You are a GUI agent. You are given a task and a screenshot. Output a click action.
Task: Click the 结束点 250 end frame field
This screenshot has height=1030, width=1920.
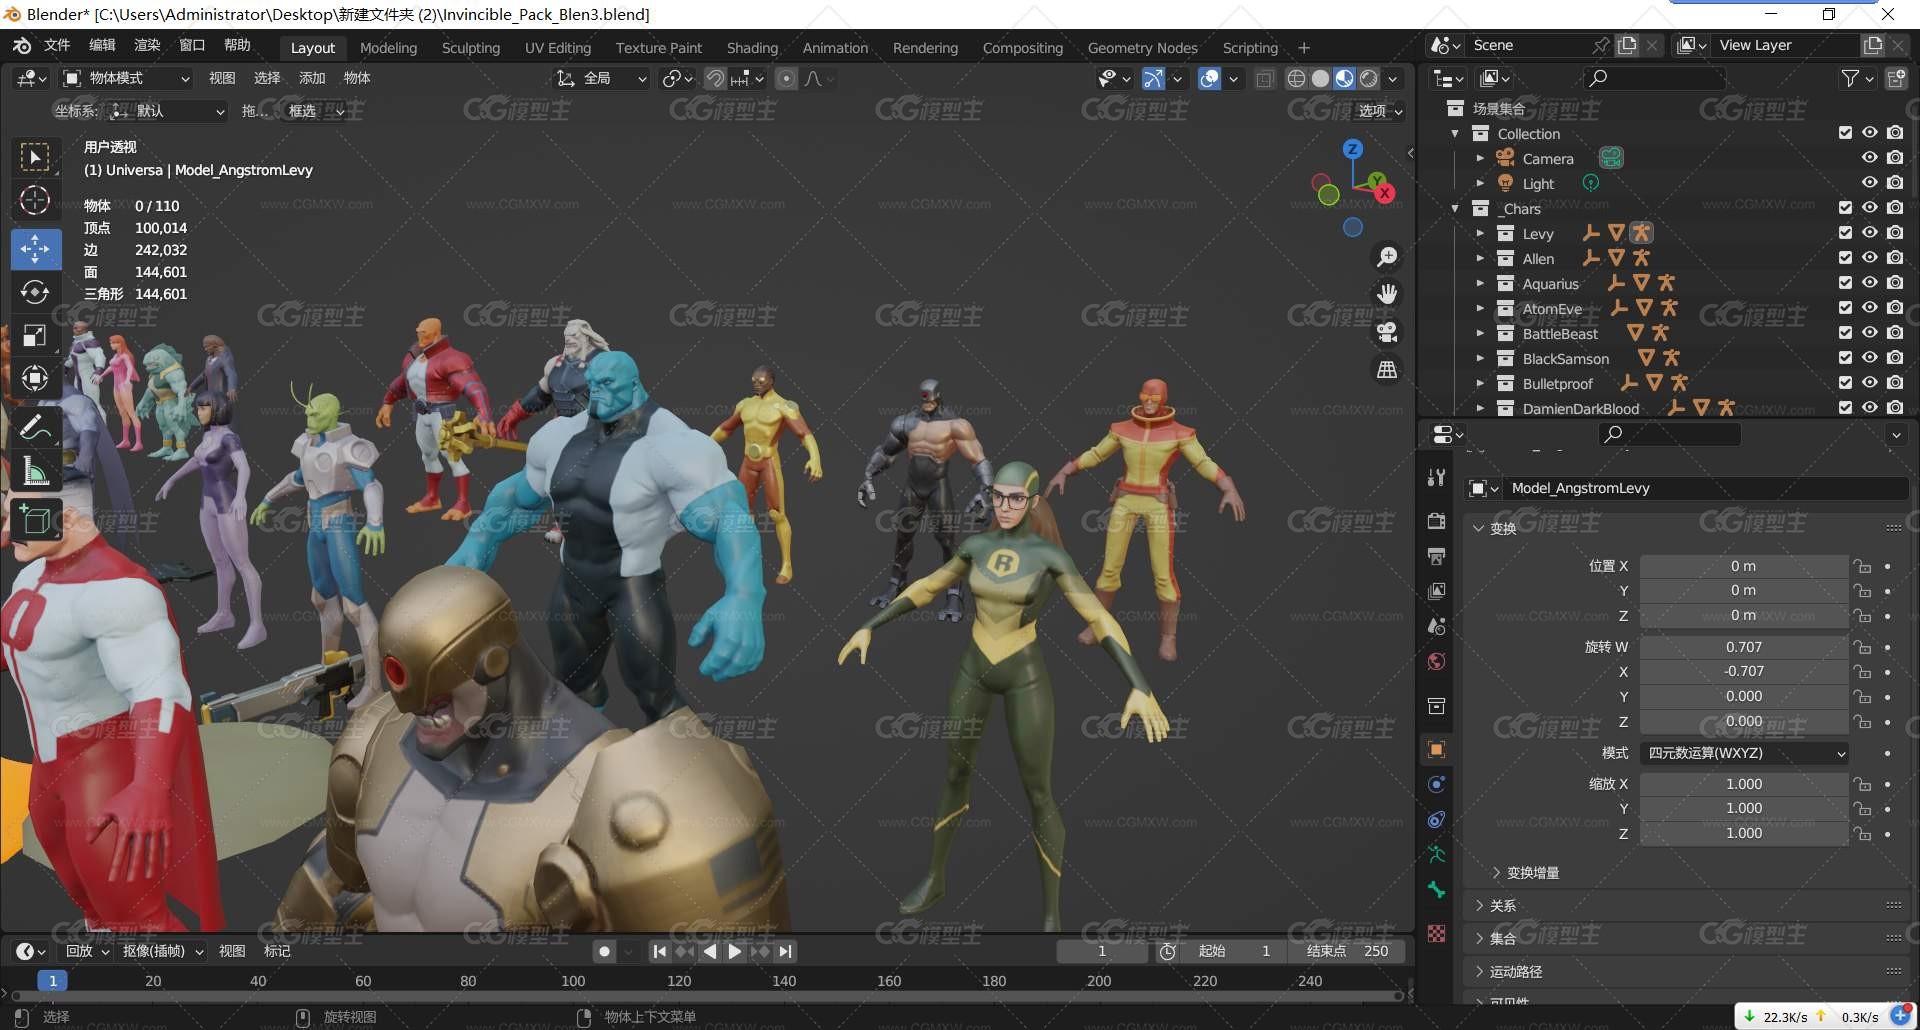[1346, 951]
